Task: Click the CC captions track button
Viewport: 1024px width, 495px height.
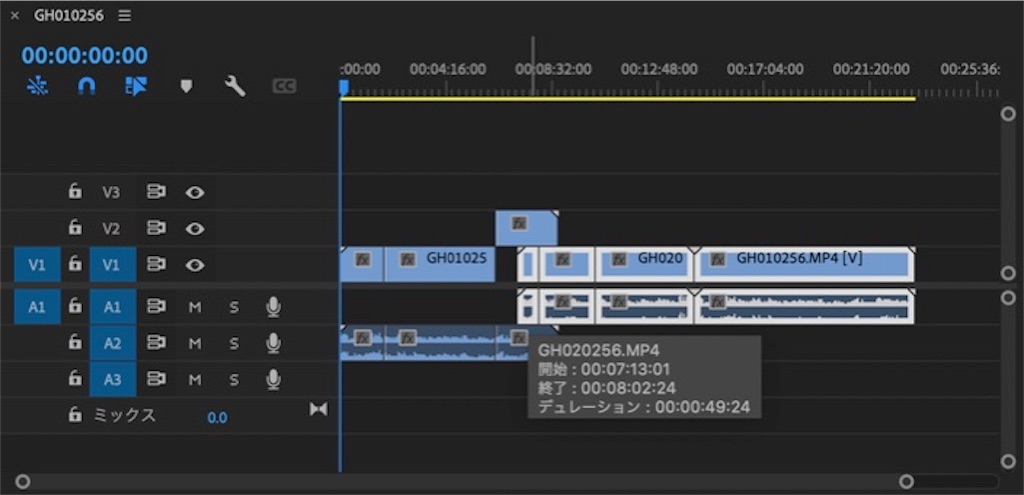Action: (x=284, y=86)
